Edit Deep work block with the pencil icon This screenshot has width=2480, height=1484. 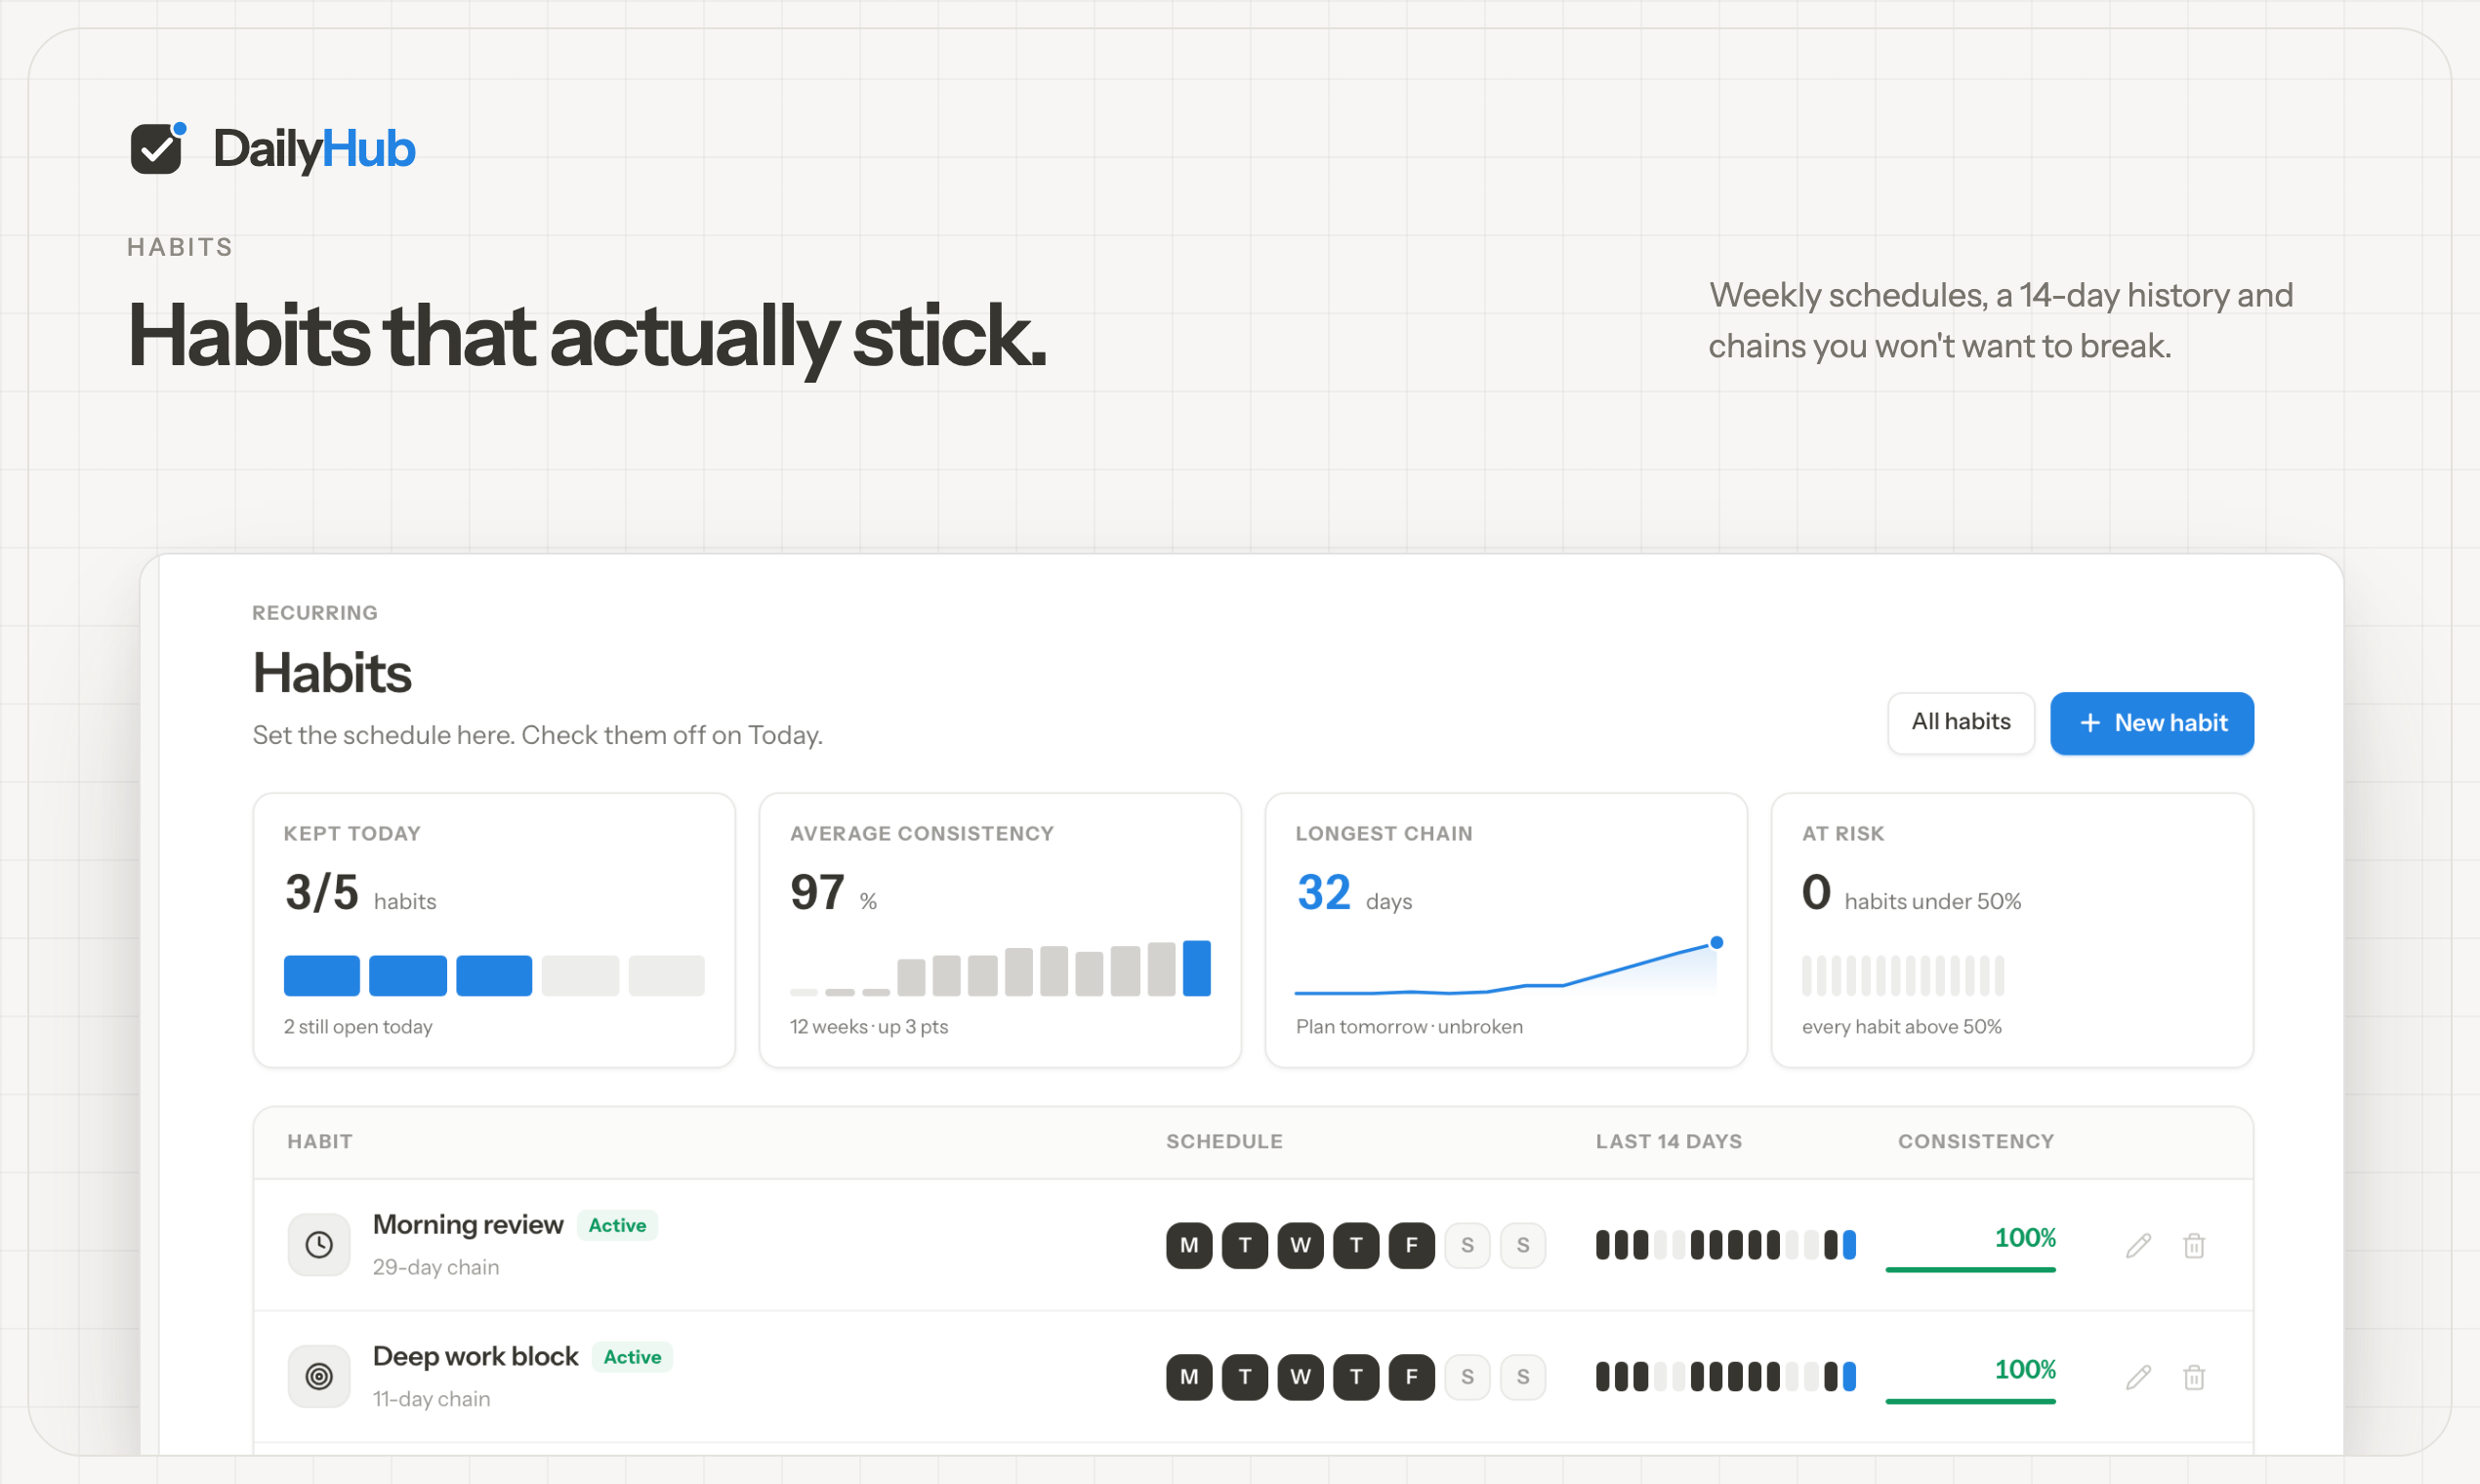(2138, 1377)
